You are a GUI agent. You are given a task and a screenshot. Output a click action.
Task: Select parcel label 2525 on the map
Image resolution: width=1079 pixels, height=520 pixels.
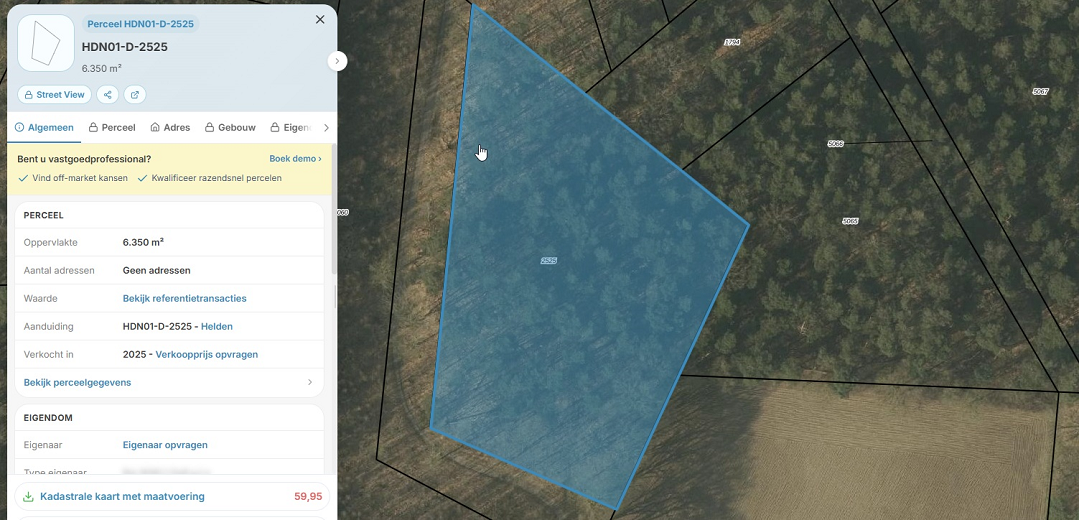click(x=548, y=261)
